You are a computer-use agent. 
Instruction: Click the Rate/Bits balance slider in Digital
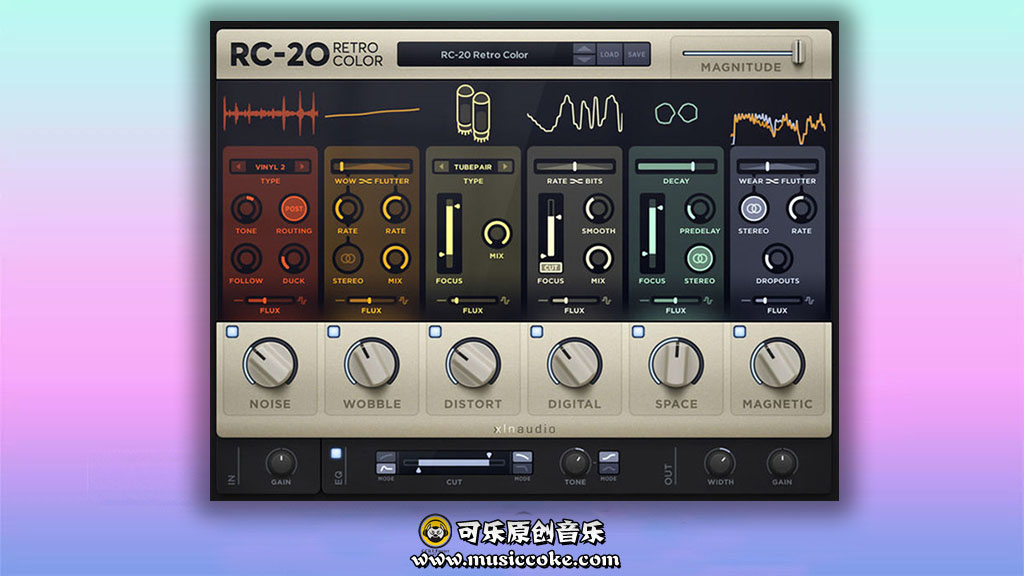click(x=575, y=167)
